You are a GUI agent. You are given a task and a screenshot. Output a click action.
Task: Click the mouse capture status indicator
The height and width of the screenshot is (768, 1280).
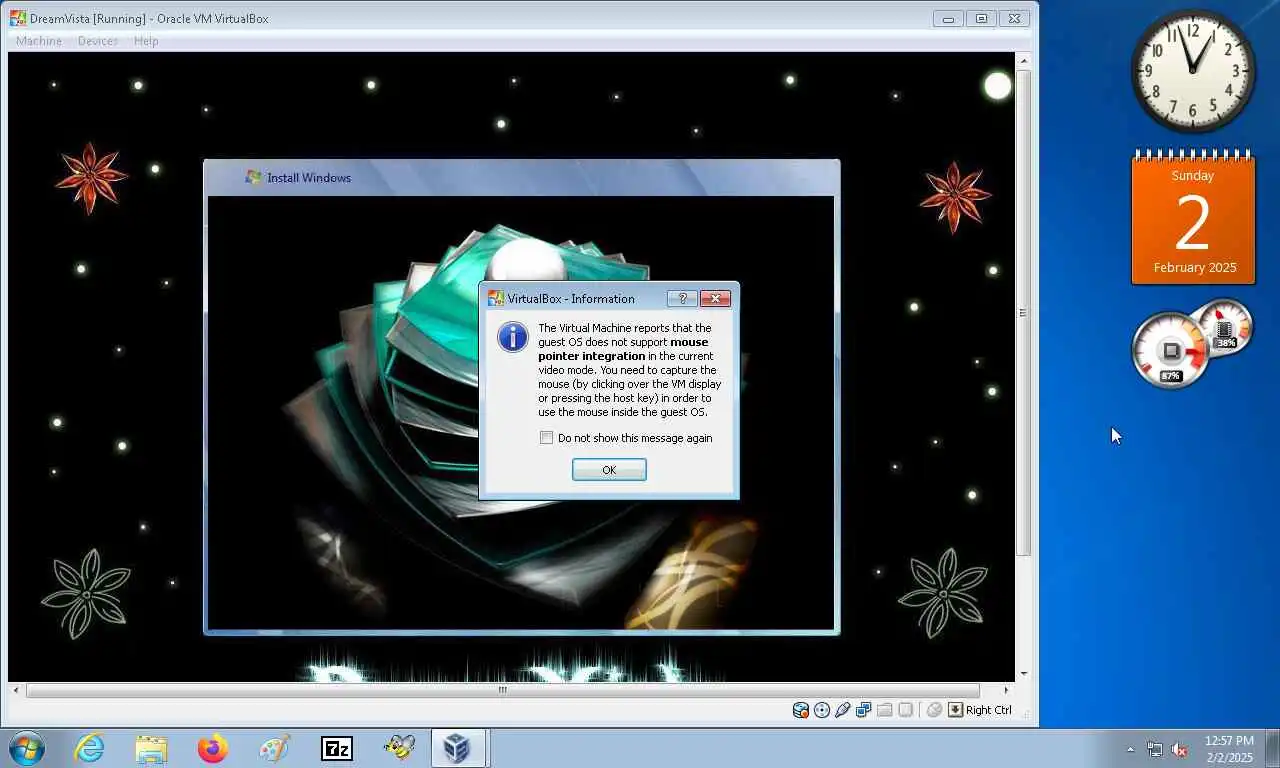934,710
